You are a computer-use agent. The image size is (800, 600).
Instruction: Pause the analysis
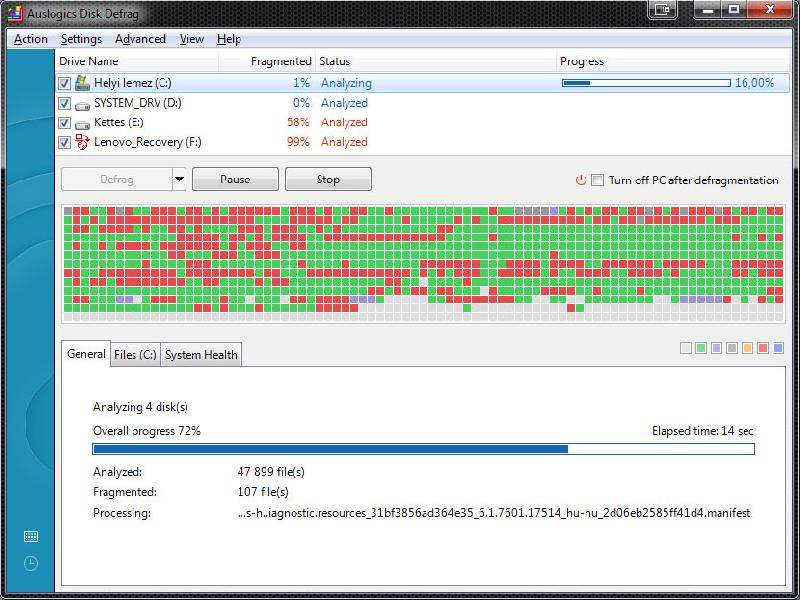point(235,179)
